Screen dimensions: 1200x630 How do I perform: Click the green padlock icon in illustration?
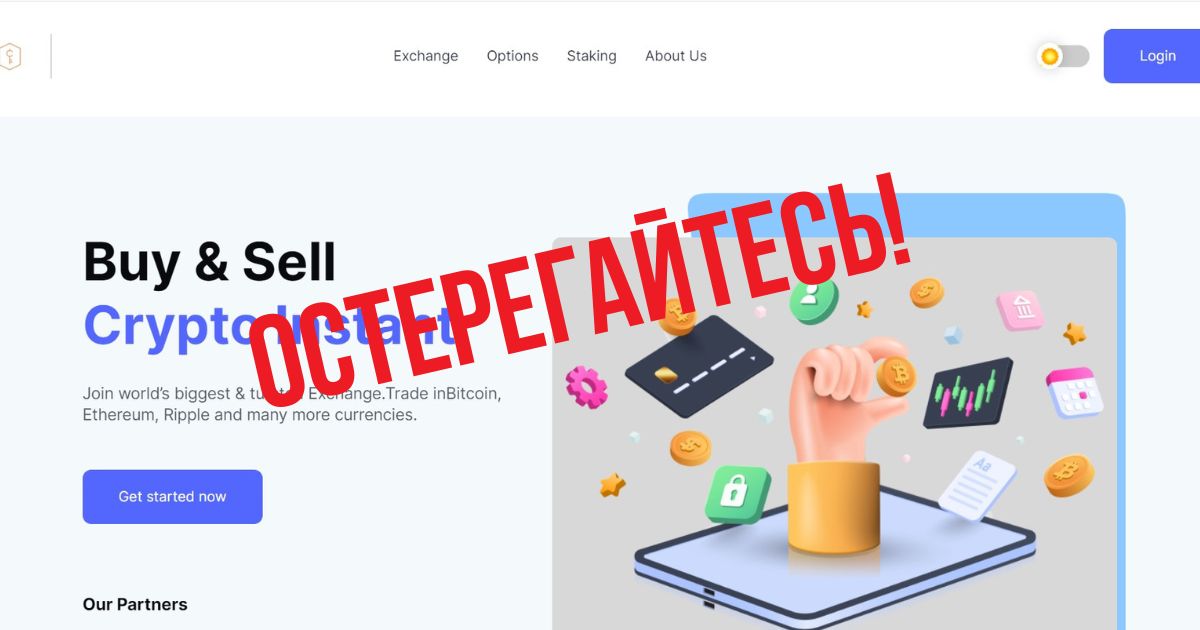(x=737, y=493)
